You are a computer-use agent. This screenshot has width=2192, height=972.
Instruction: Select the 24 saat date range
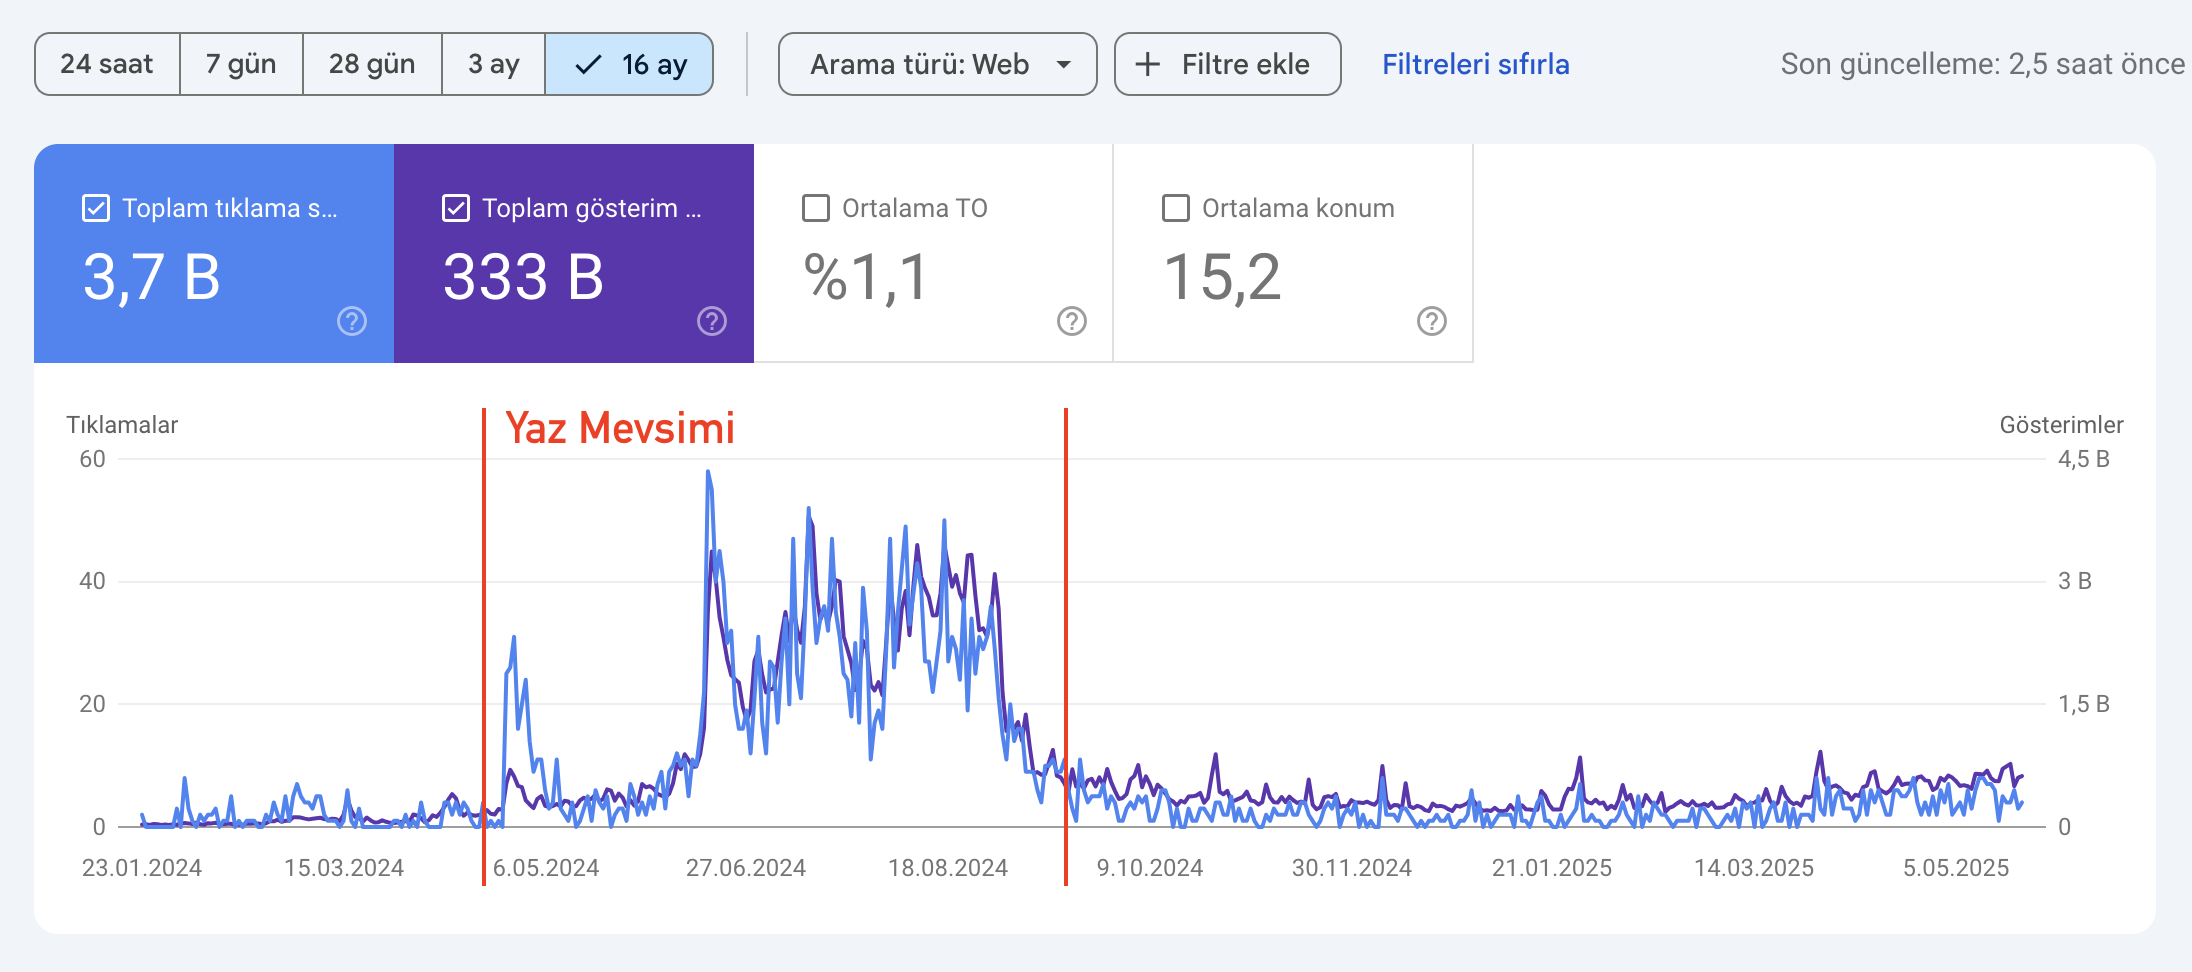pyautogui.click(x=107, y=64)
